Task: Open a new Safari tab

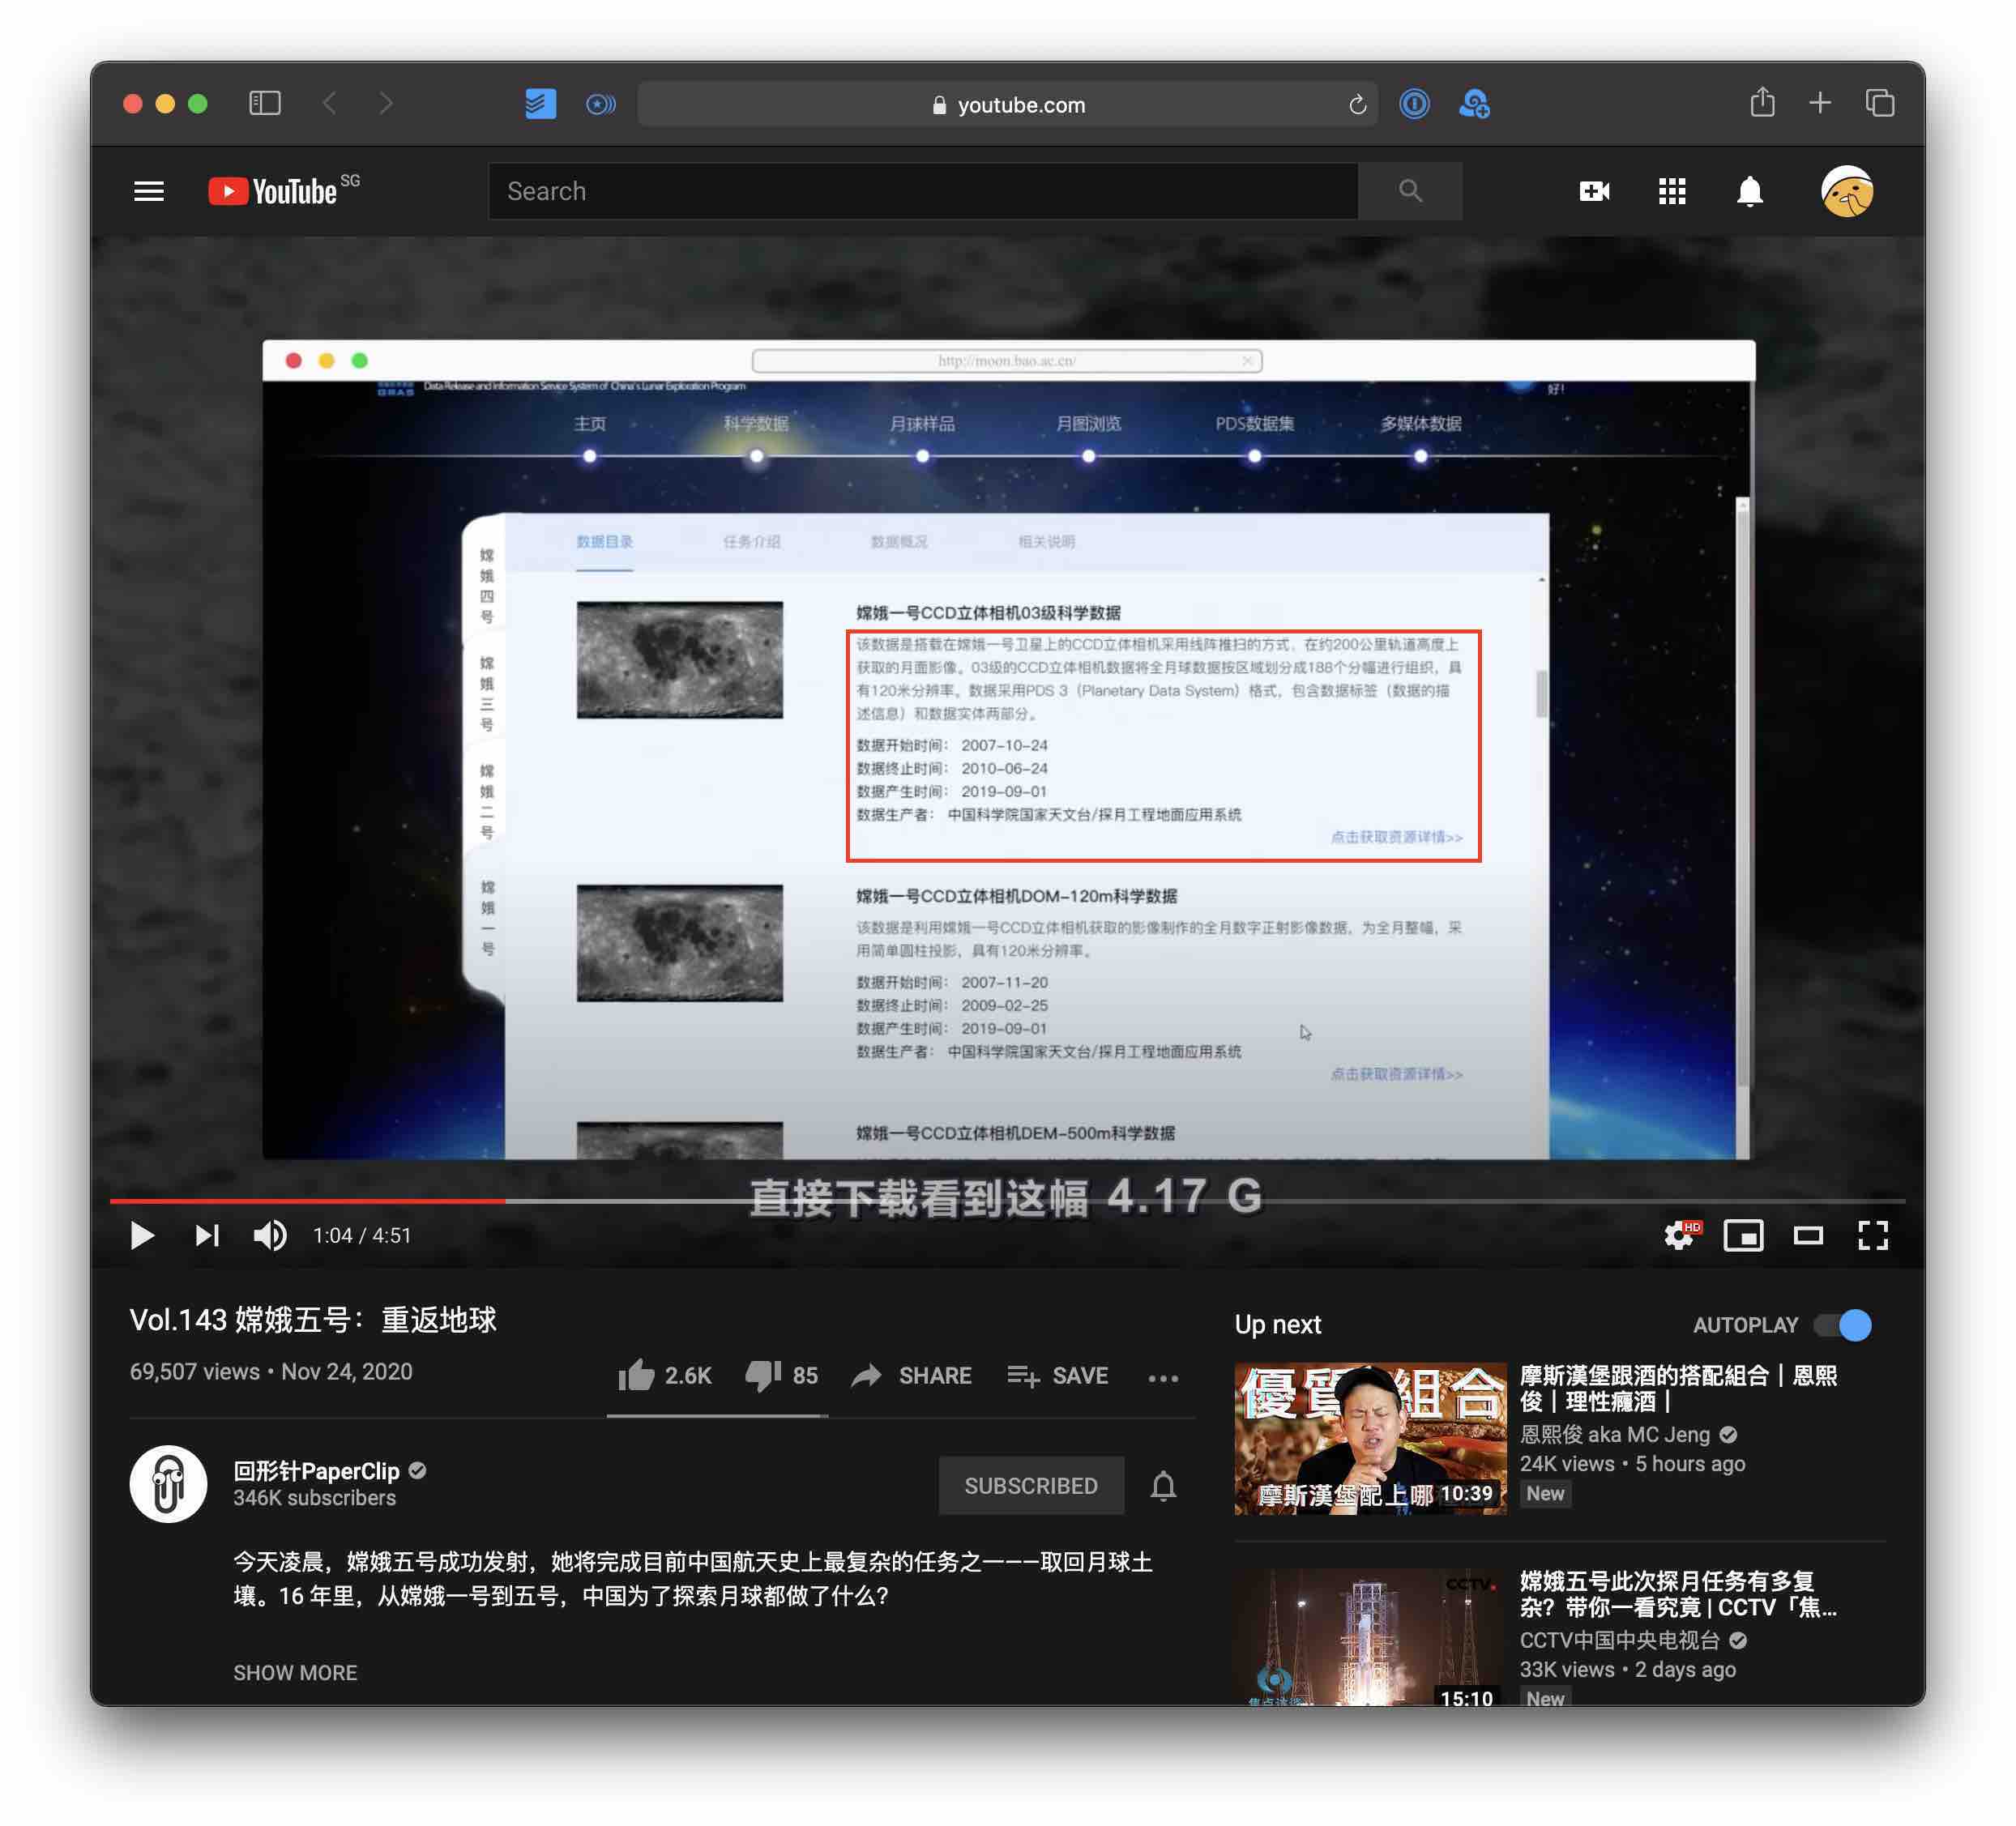Action: click(1820, 103)
